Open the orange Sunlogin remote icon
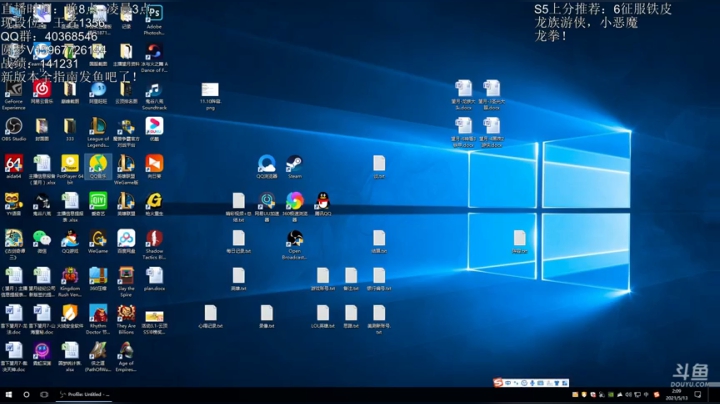This screenshot has width=720, height=404. pos(154,168)
